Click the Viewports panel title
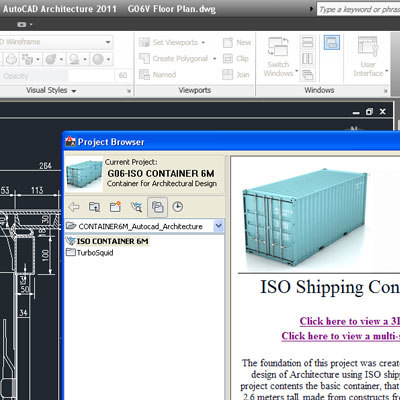 (195, 90)
